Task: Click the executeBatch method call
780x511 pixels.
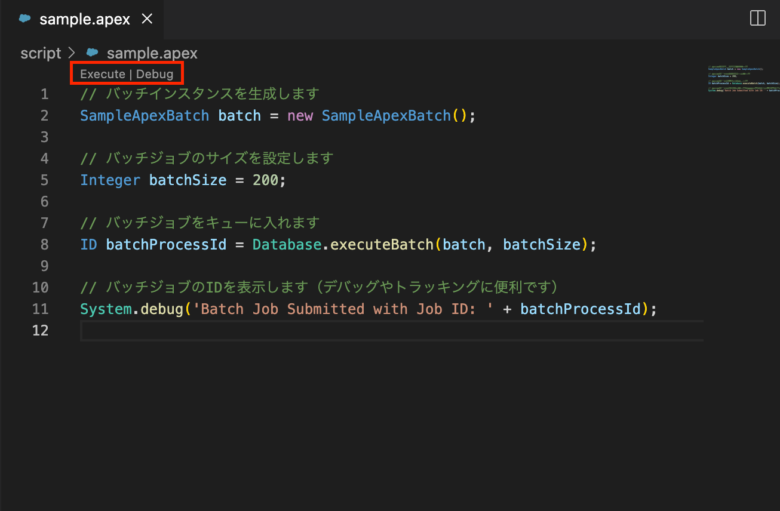Action: click(382, 244)
